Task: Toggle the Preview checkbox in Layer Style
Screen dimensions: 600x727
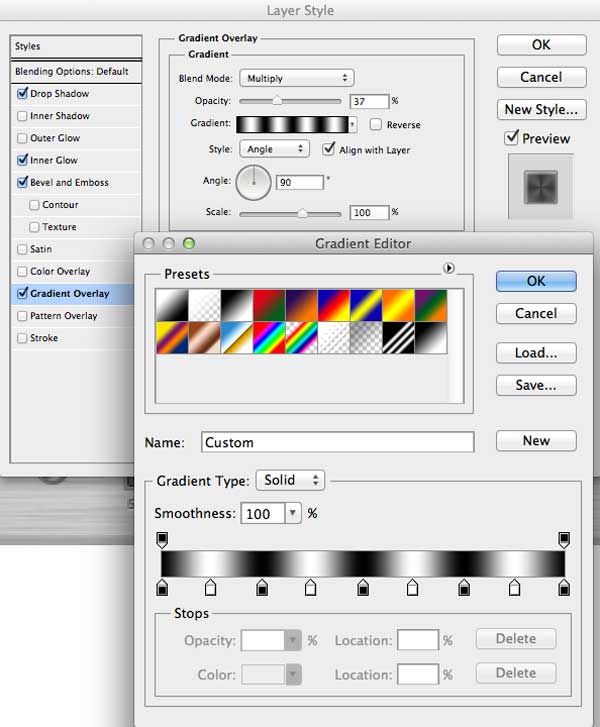Action: point(511,138)
